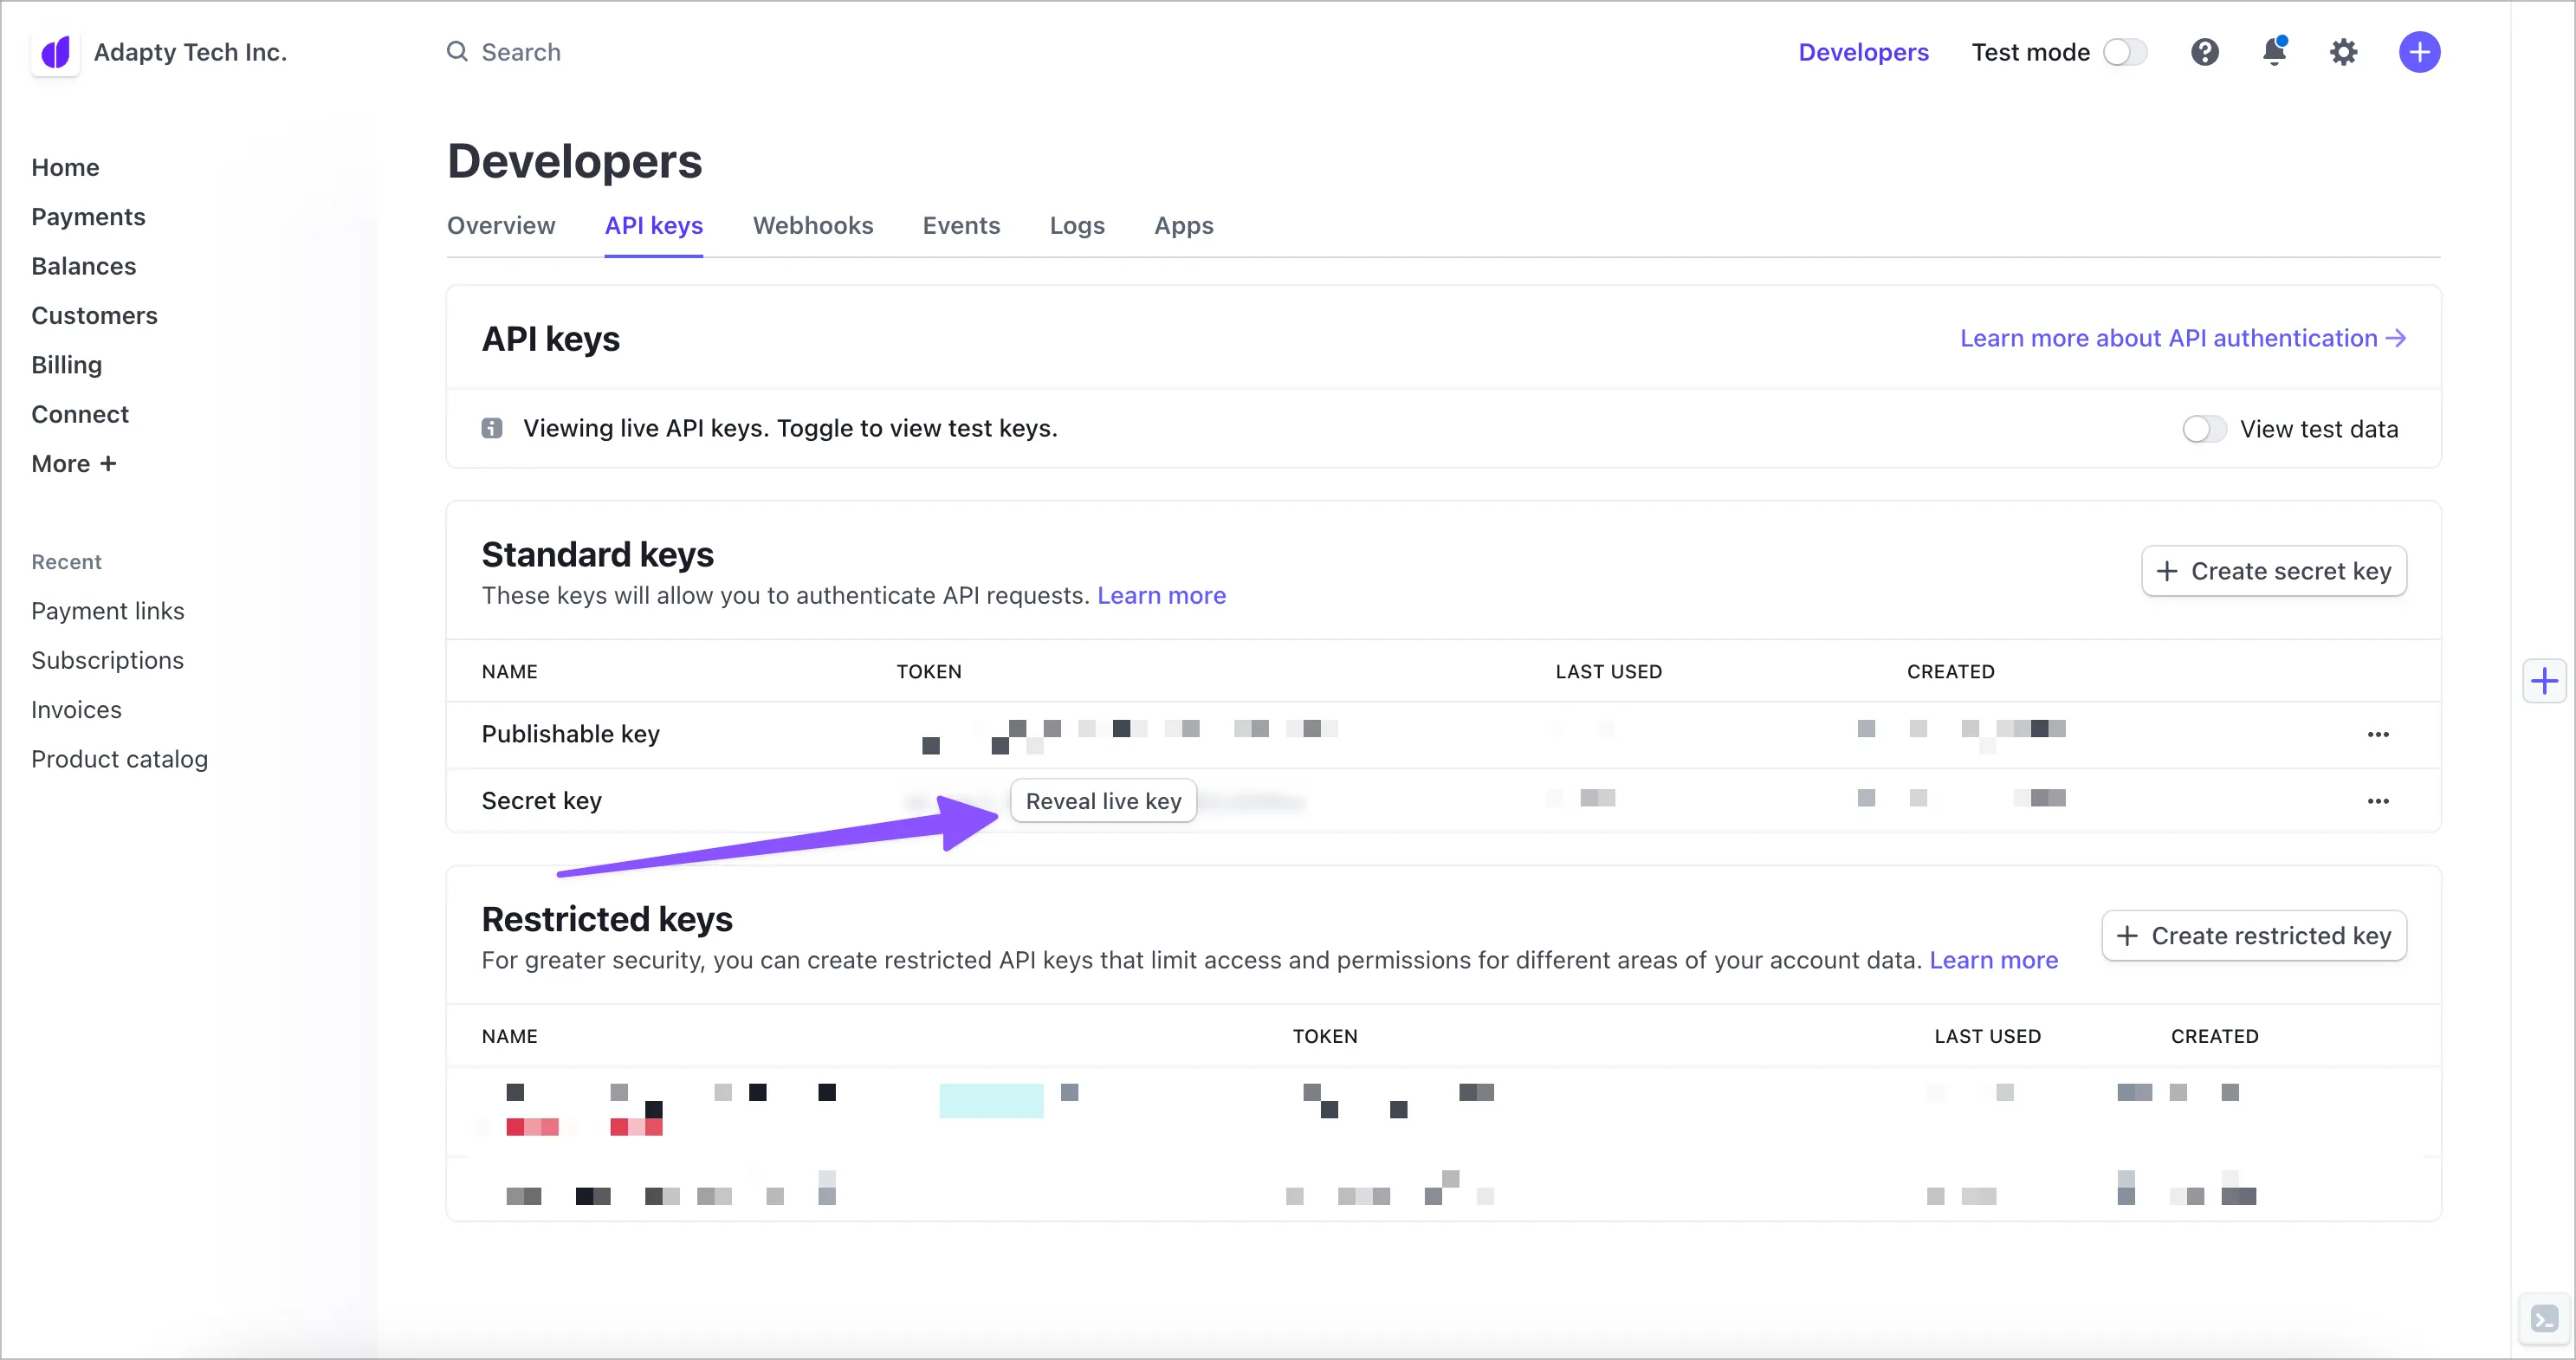
Task: Open Subscriptions in Recent sidebar list
Action: coord(107,660)
